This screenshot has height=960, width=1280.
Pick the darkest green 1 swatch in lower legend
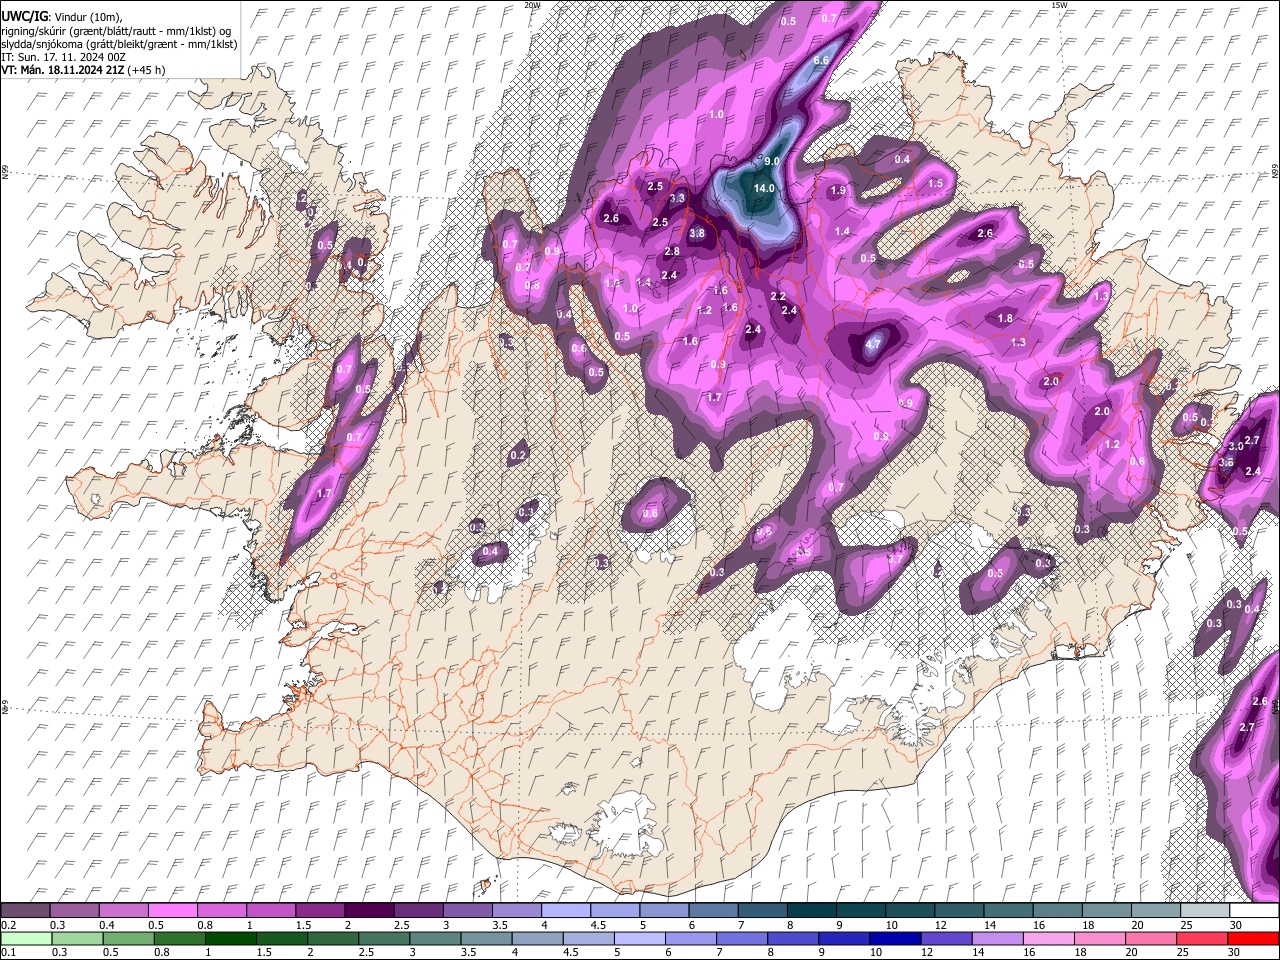pyautogui.click(x=231, y=939)
